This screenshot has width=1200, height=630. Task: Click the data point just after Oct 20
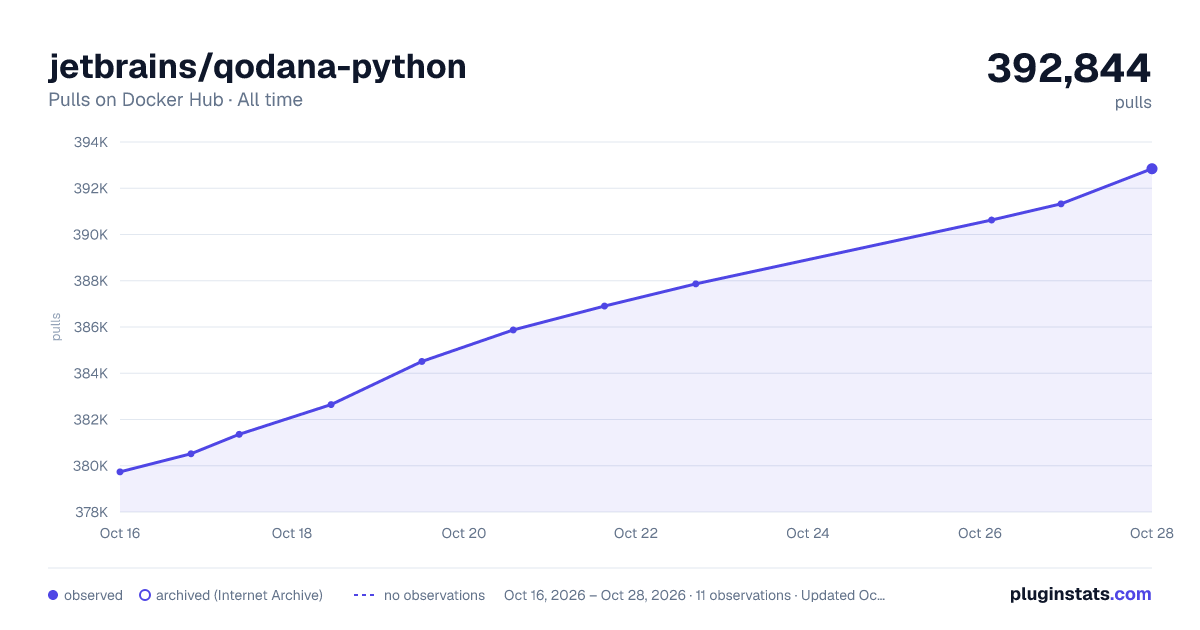[x=513, y=330]
